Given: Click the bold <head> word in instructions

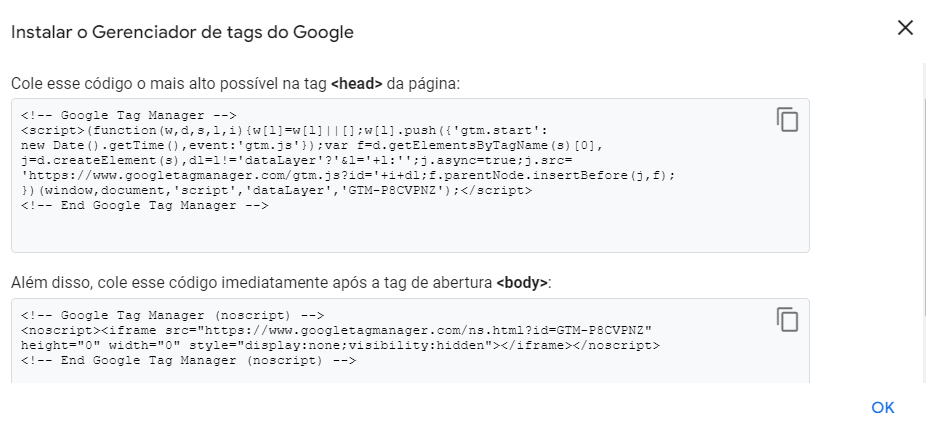Looking at the screenshot, I should click(x=357, y=84).
